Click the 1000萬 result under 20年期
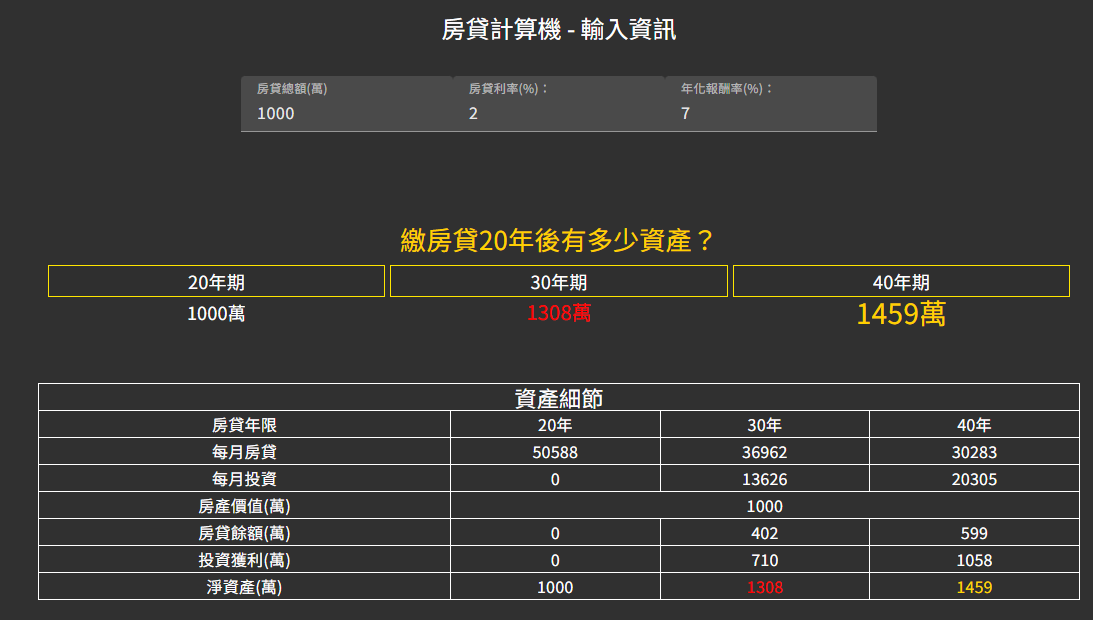This screenshot has height=620, width=1093. coord(216,314)
